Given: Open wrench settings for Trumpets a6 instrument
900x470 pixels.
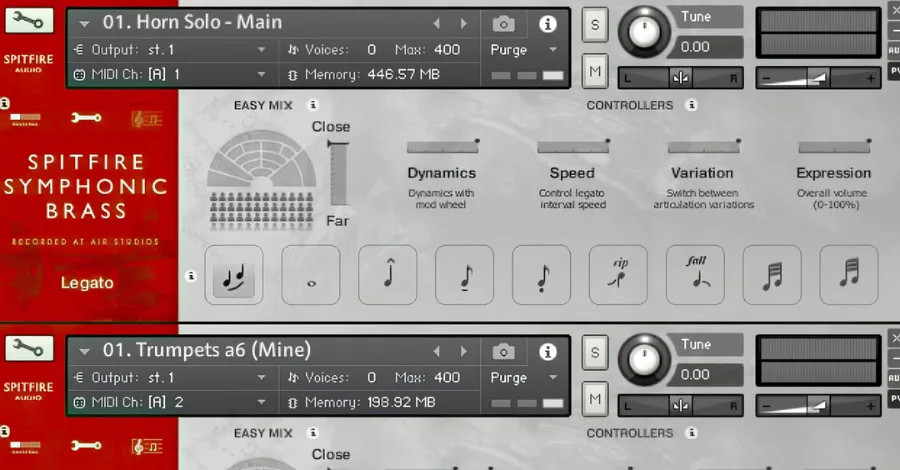Looking at the screenshot, I should click(29, 348).
